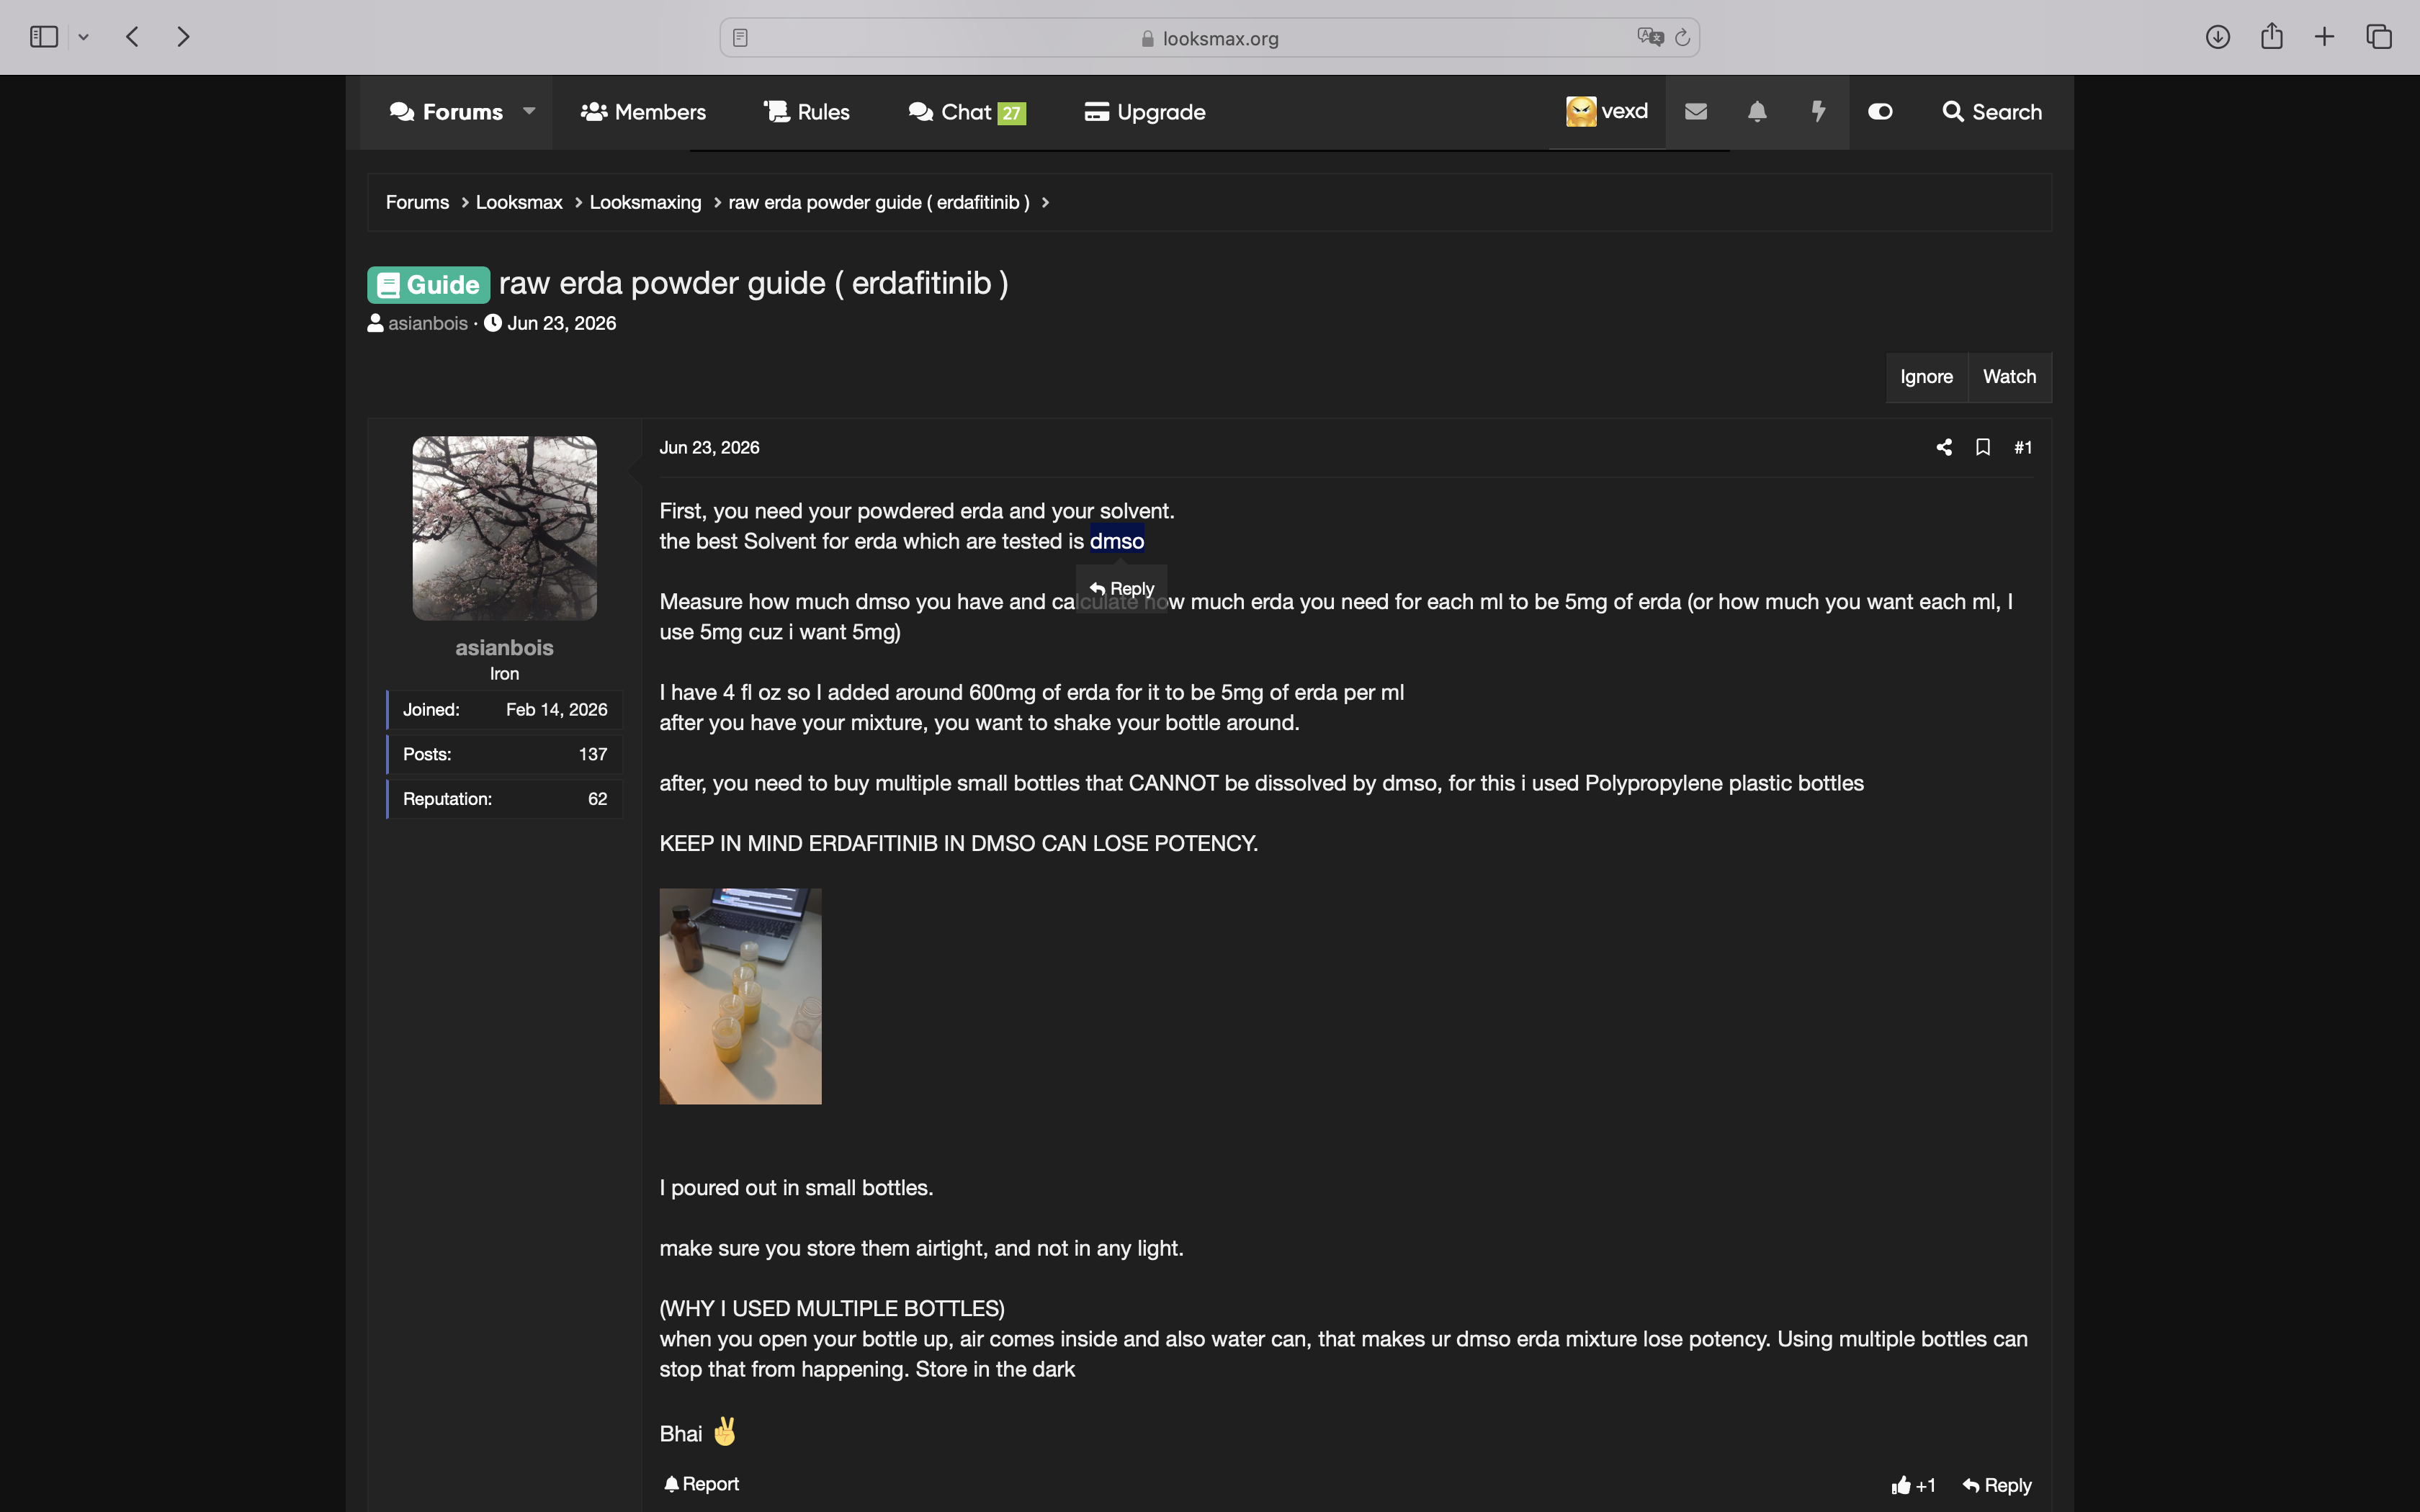
Task: Reply to the post at bottom right
Action: [1996, 1485]
